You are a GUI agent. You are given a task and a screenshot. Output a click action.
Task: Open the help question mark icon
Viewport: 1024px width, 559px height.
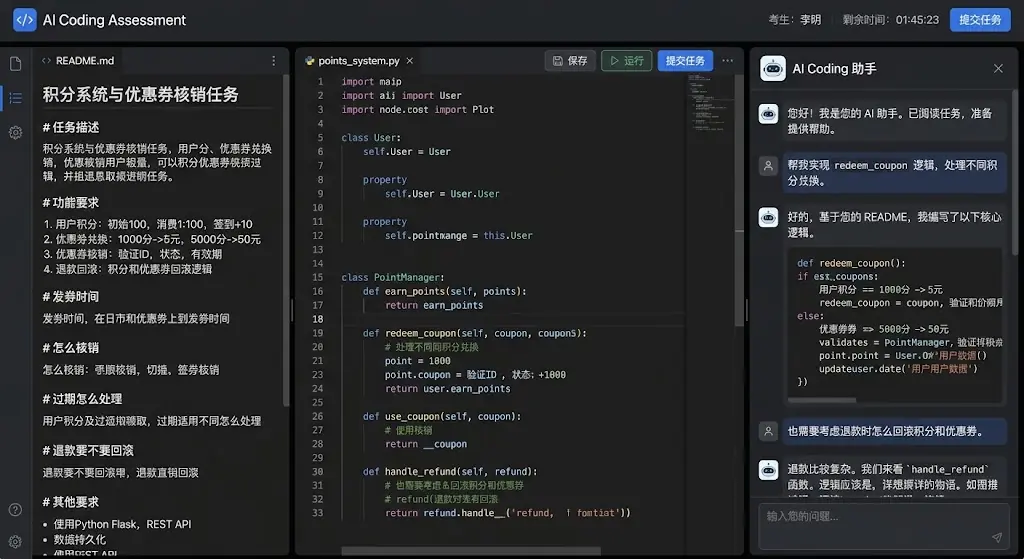[x=15, y=509]
